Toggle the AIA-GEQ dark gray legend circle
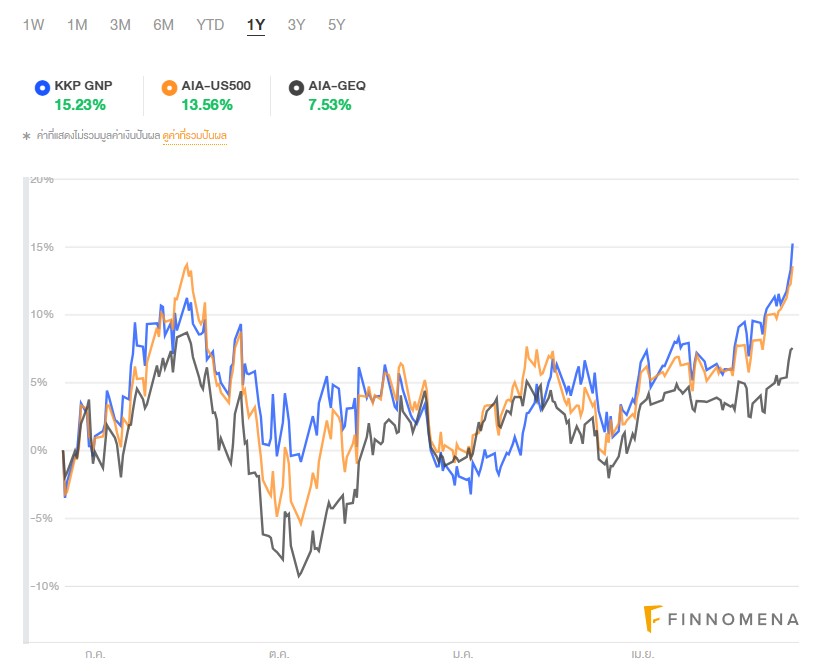This screenshot has height=671, width=822. tap(295, 87)
